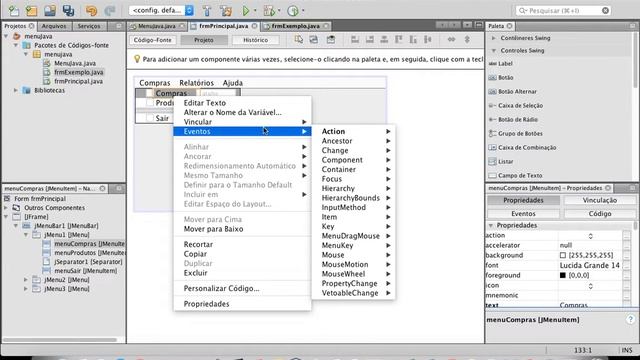The height and width of the screenshot is (360, 640).
Task: Switch to the Serviços panel tab
Action: point(89,26)
